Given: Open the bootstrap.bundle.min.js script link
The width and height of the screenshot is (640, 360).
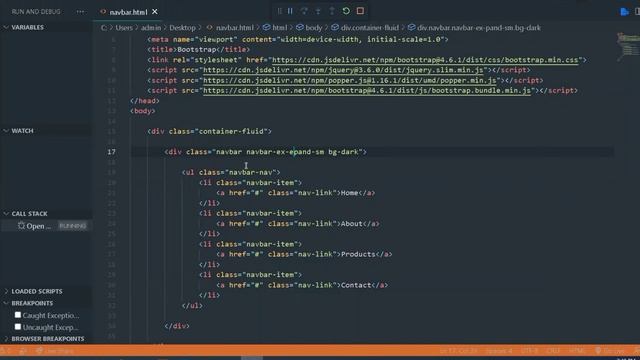Looking at the screenshot, I should coord(367,91).
